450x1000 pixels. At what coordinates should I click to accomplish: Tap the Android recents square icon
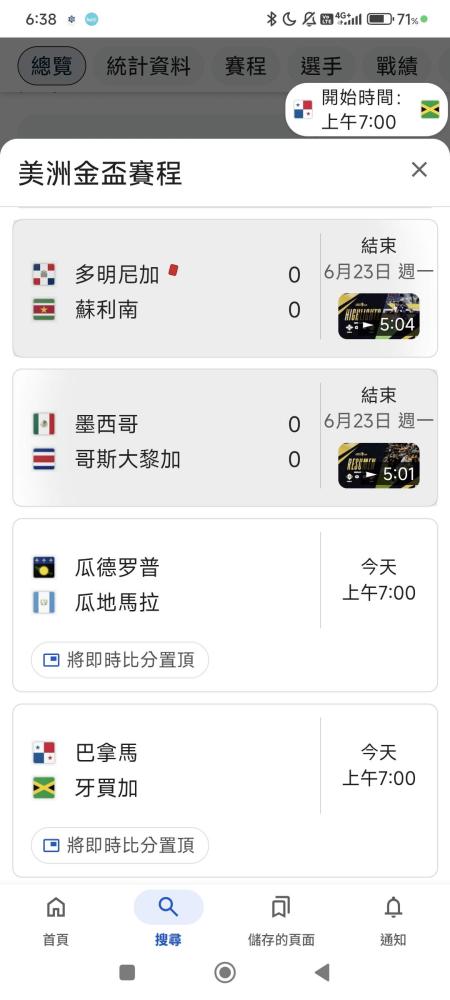127,972
